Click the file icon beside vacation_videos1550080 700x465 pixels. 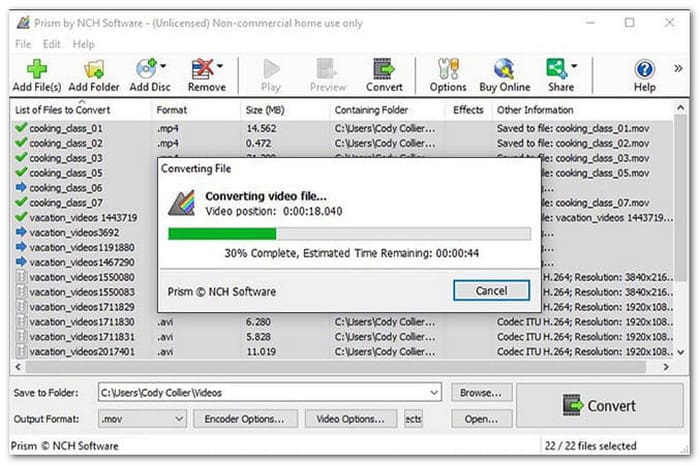tap(21, 277)
